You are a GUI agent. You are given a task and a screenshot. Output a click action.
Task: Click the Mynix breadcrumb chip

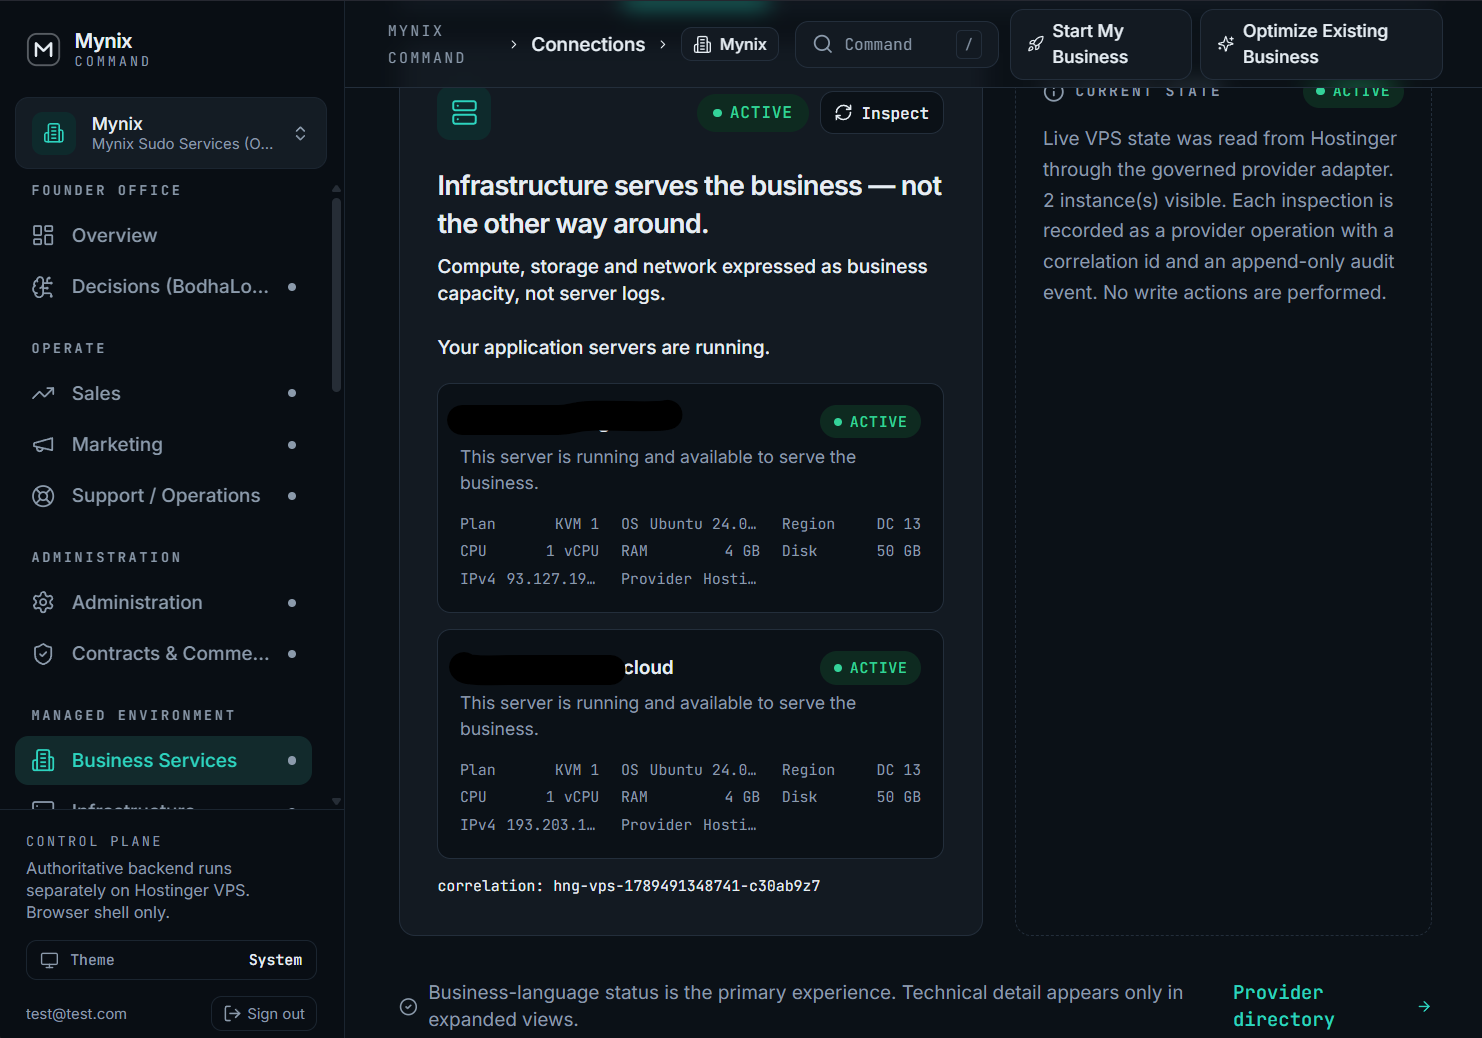[730, 44]
